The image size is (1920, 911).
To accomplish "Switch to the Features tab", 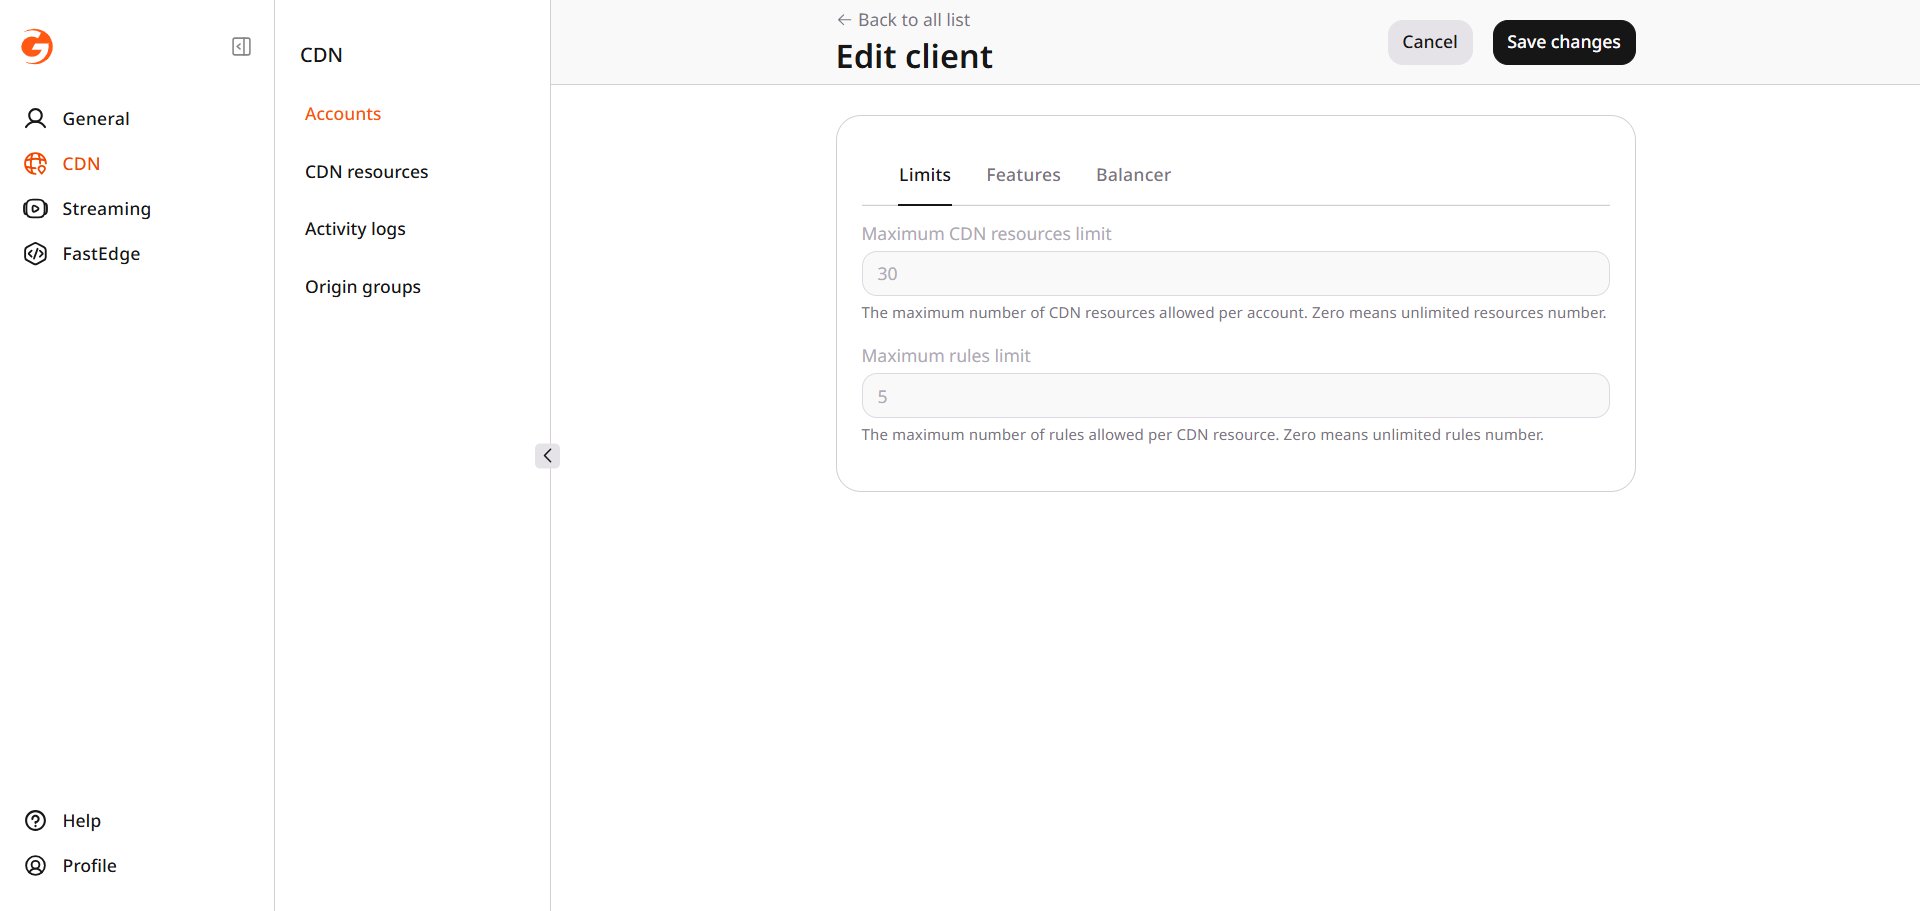I will tap(1023, 175).
